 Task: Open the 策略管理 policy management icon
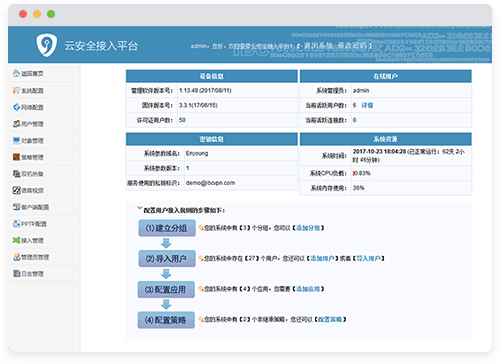pyautogui.click(x=16, y=157)
